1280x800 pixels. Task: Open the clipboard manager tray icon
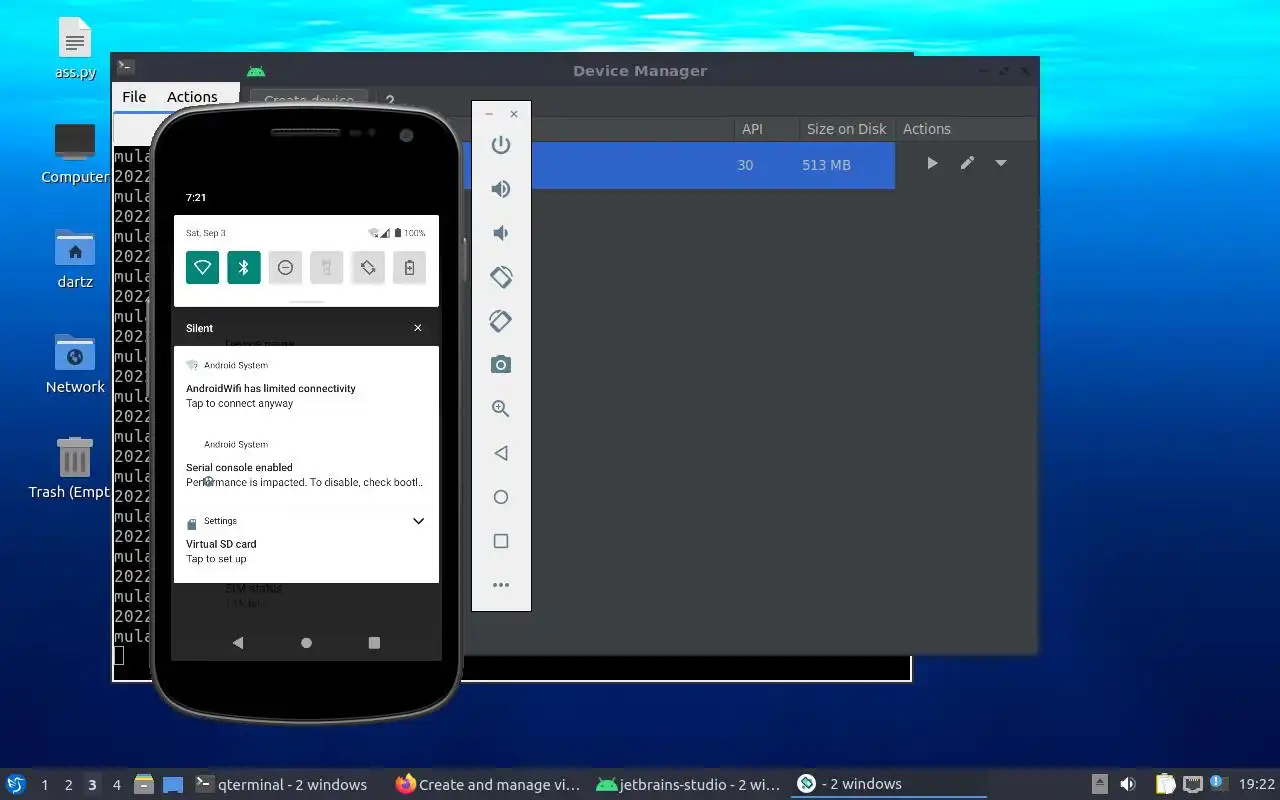(x=1165, y=784)
